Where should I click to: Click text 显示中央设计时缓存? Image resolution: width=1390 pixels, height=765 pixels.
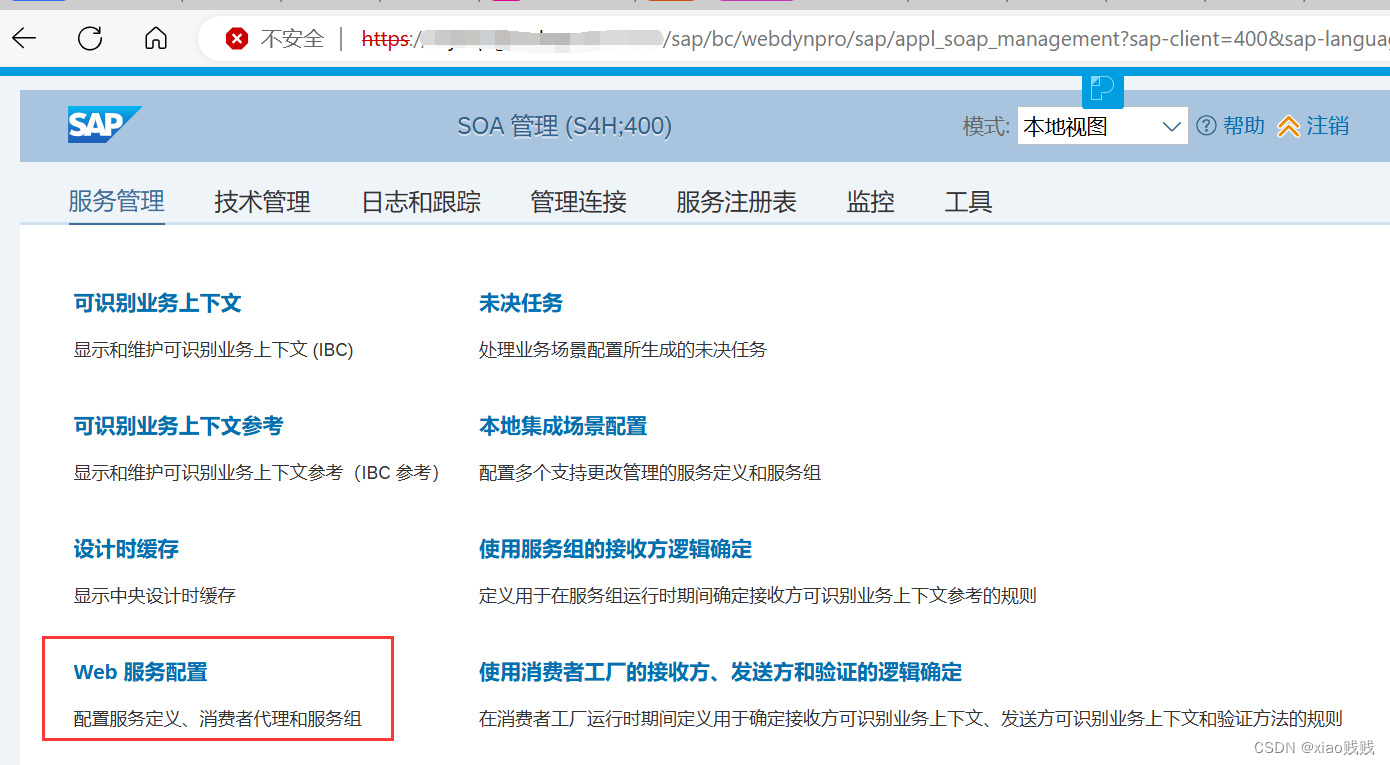154,596
